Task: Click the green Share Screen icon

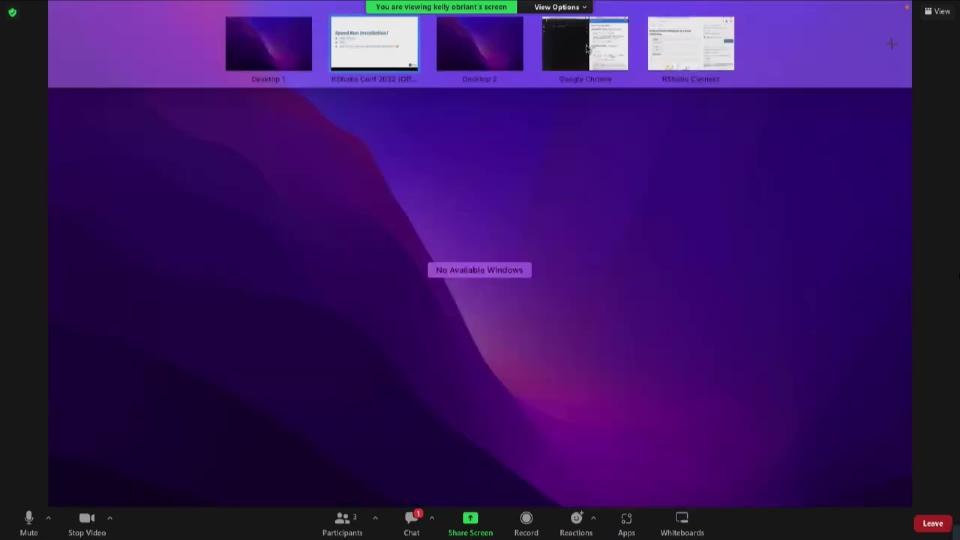Action: point(470,518)
